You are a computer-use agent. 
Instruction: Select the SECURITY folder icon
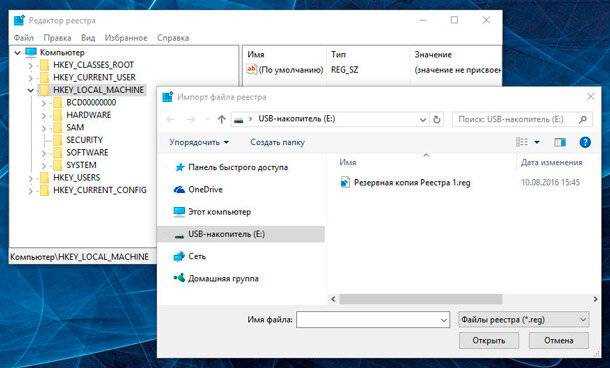coord(58,140)
